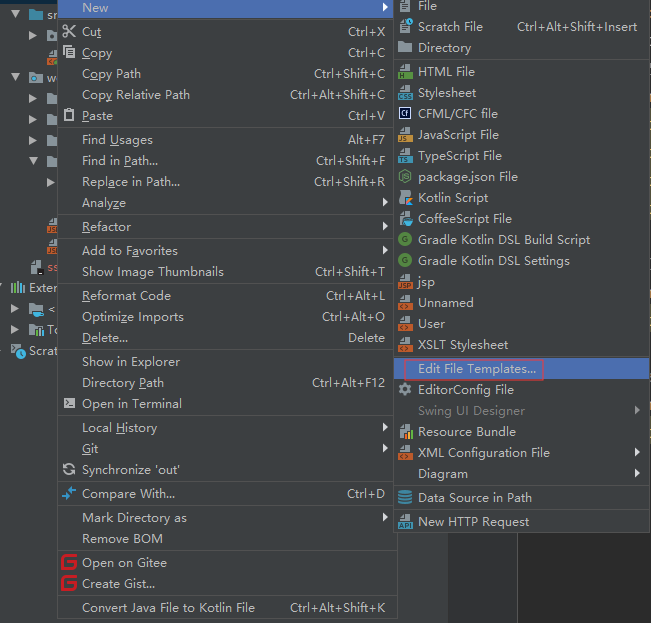Click the Scratch File icon
This screenshot has height=623, width=651.
pos(405,26)
